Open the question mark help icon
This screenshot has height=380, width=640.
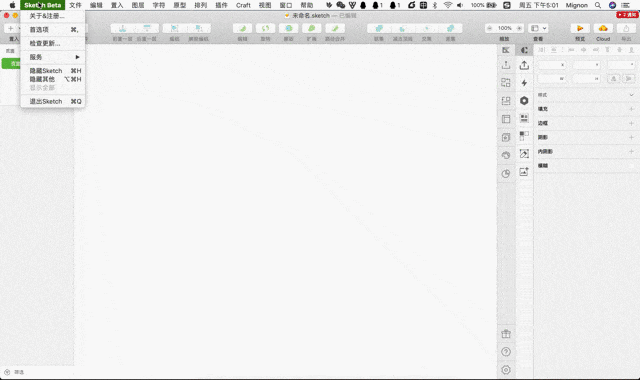point(506,352)
